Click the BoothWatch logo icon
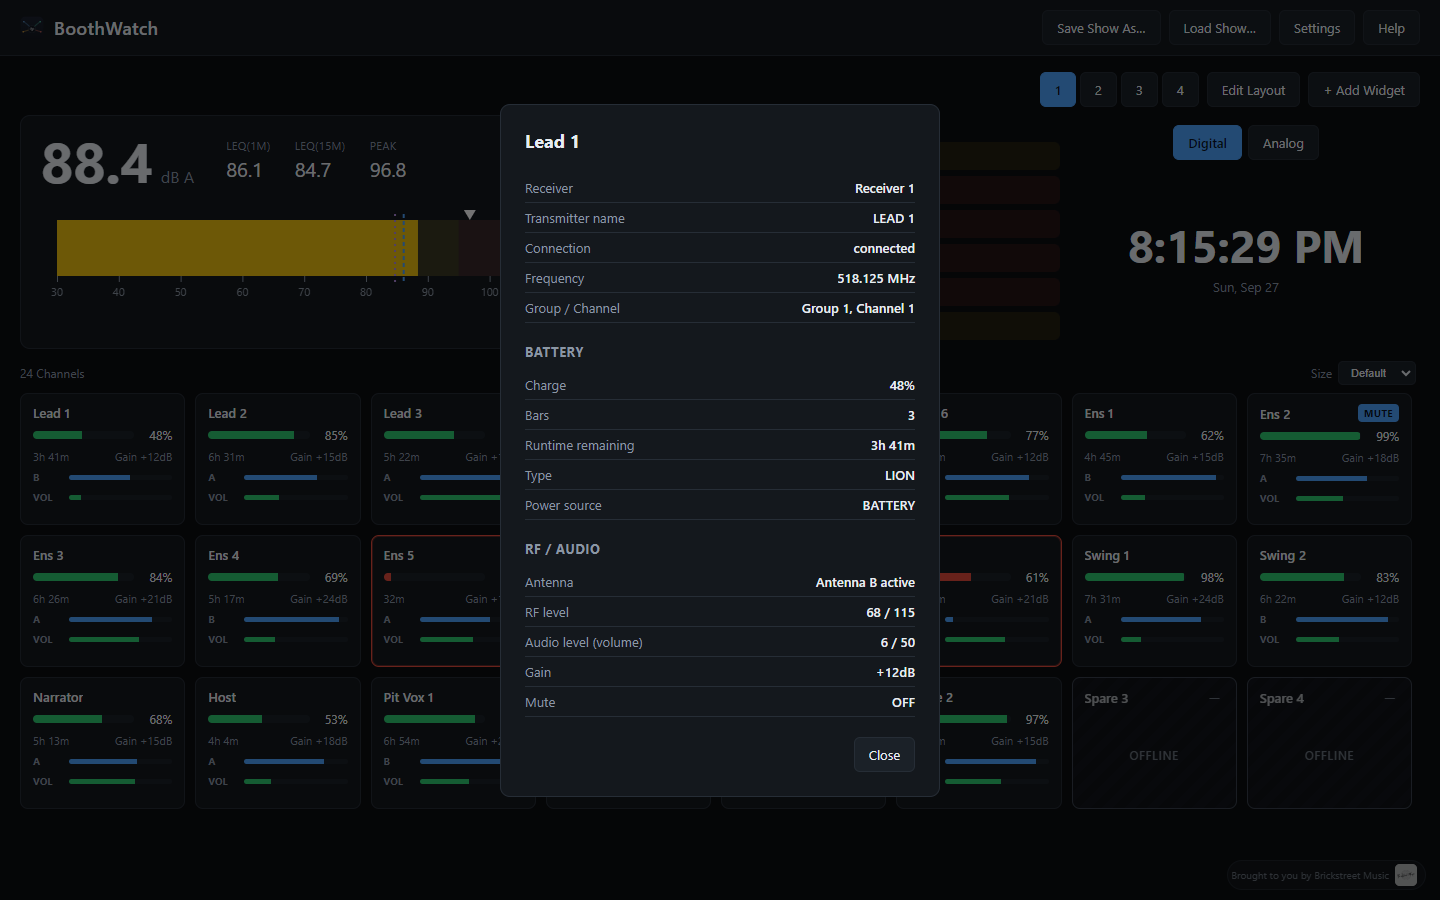This screenshot has height=900, width=1440. (x=32, y=27)
